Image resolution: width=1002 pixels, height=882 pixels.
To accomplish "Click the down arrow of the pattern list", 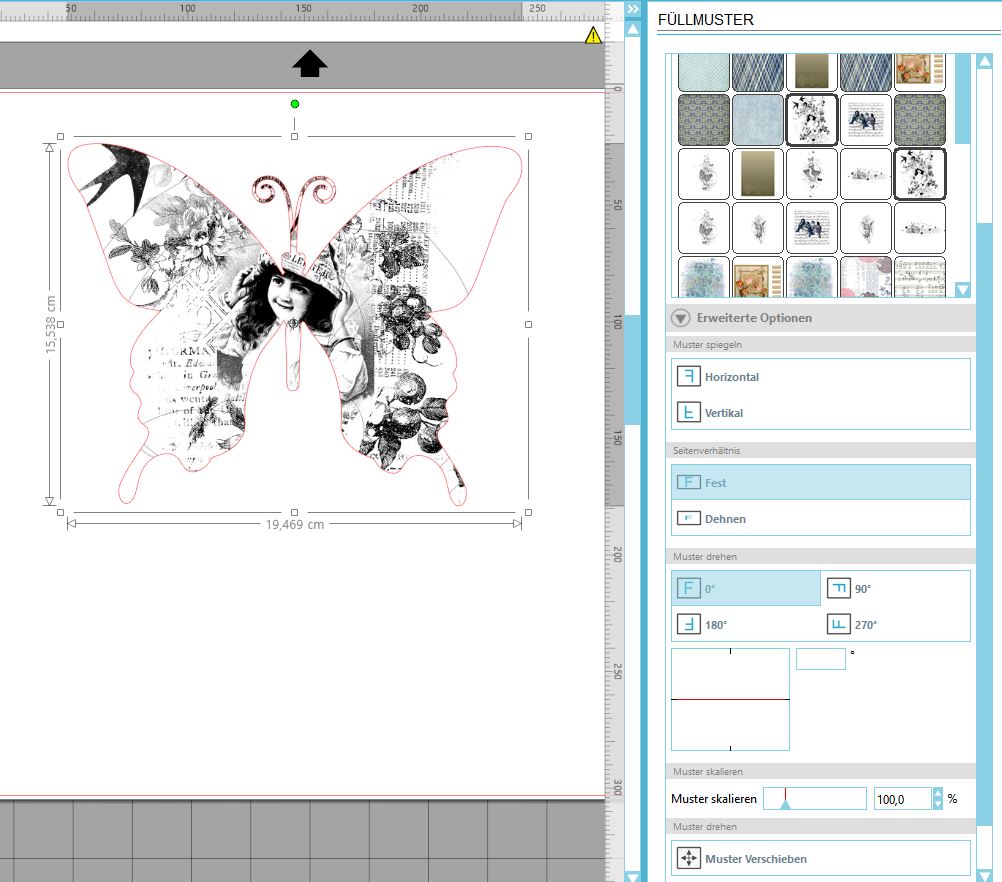I will coord(962,290).
